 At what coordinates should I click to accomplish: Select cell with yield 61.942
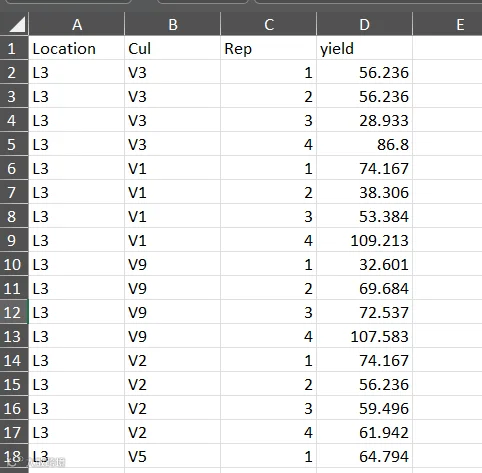pyautogui.click(x=364, y=432)
